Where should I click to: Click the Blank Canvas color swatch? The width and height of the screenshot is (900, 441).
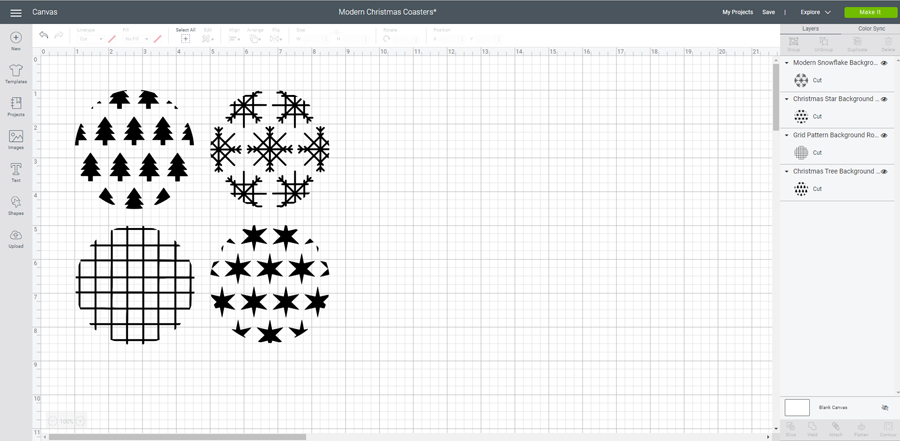797,407
